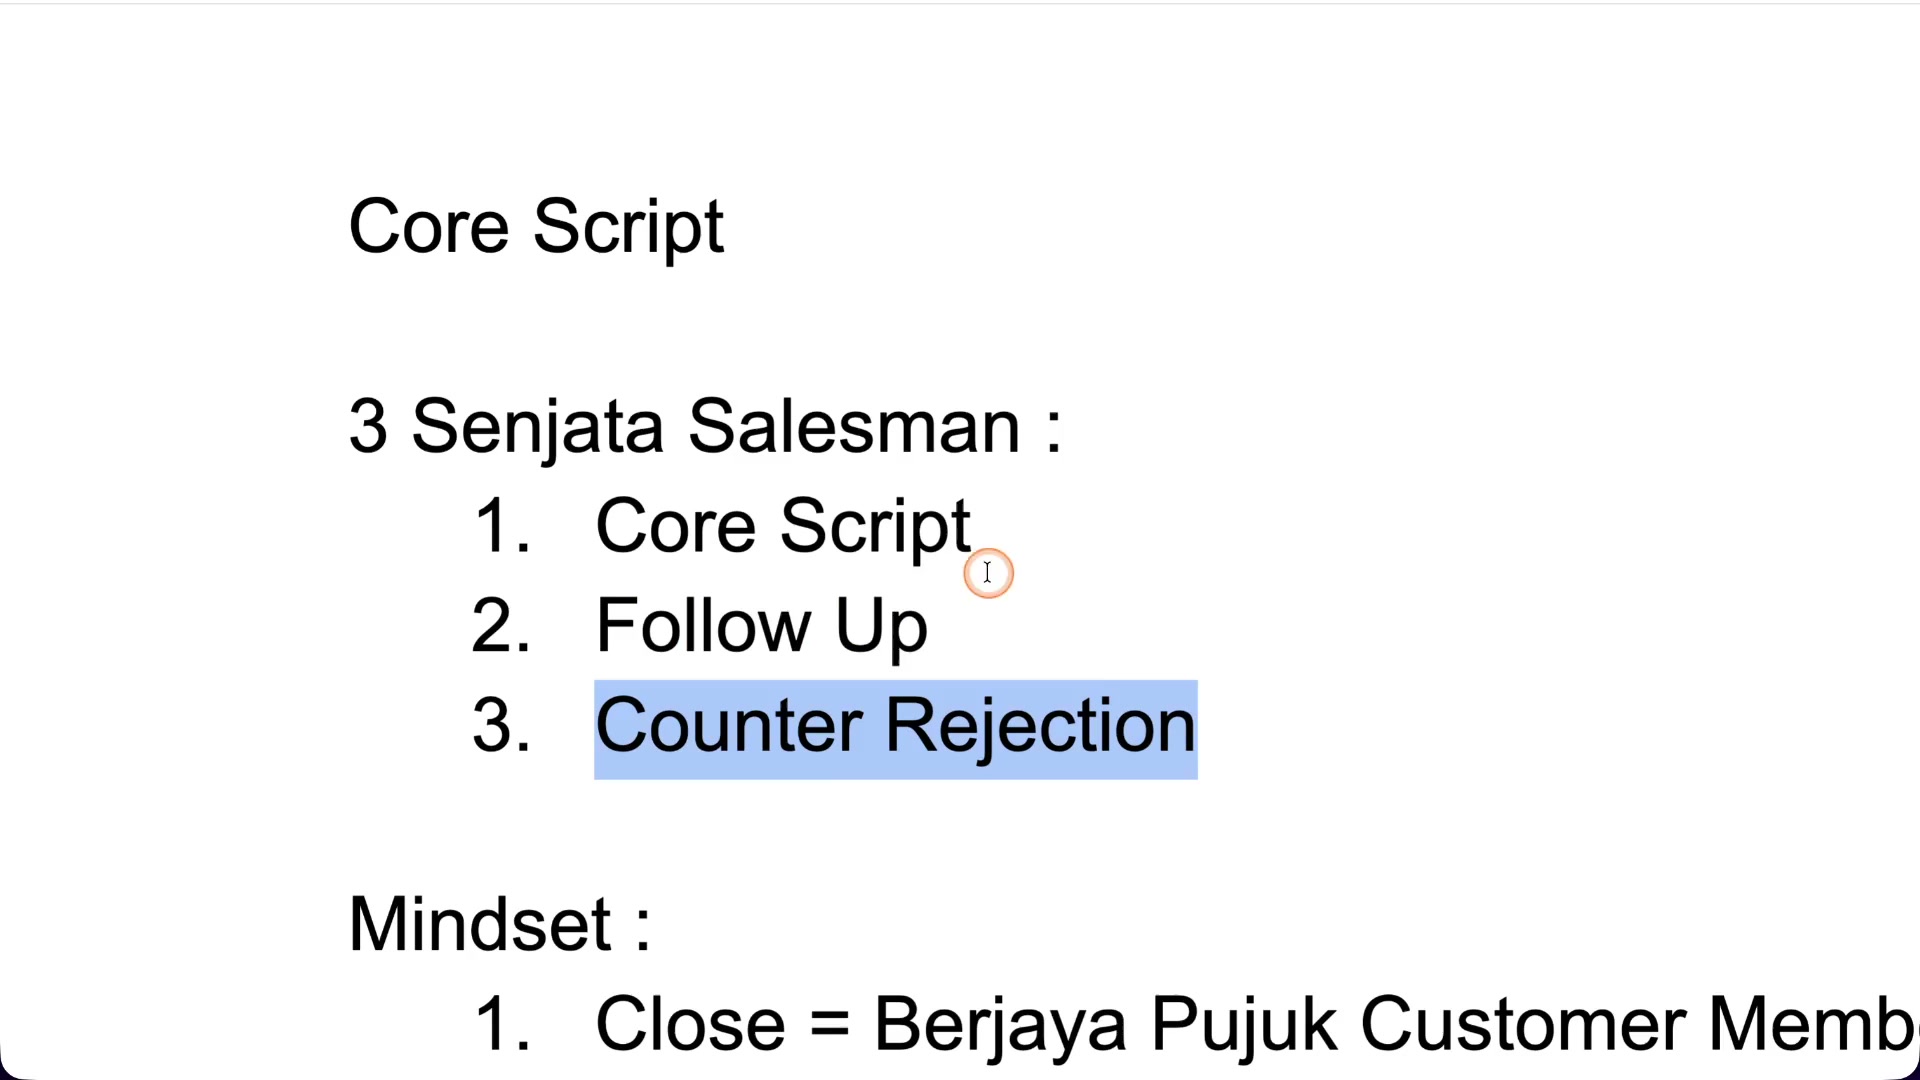Click list number "1." beside Close
The height and width of the screenshot is (1080, 1920).
501,1025
